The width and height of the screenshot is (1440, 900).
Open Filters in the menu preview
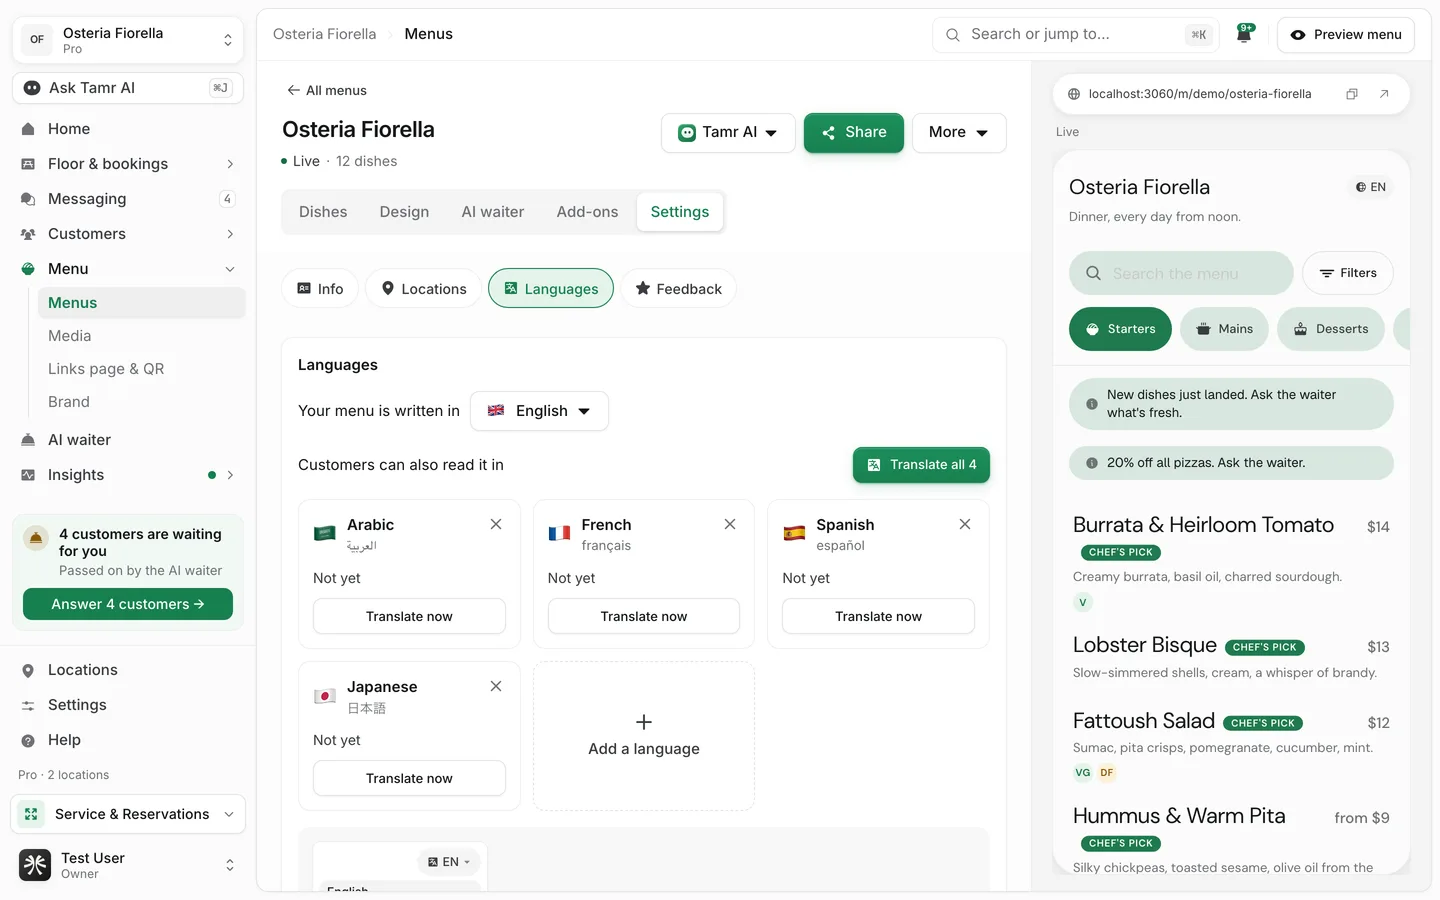click(x=1348, y=273)
